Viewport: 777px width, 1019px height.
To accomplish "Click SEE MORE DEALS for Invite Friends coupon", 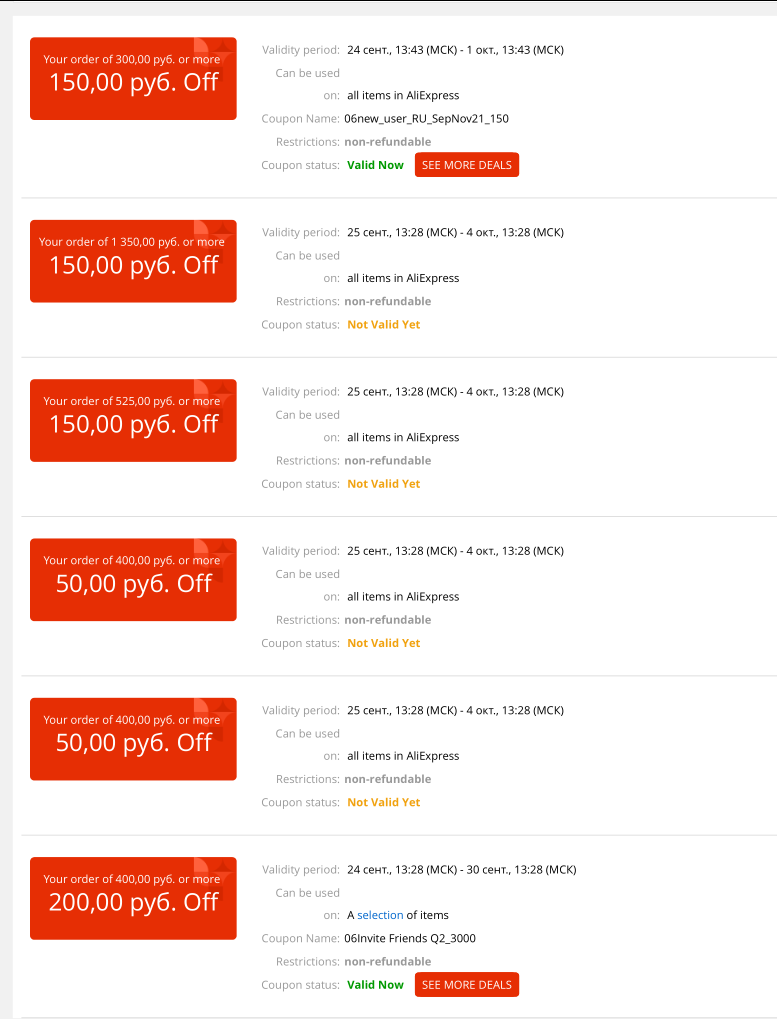I will point(466,985).
